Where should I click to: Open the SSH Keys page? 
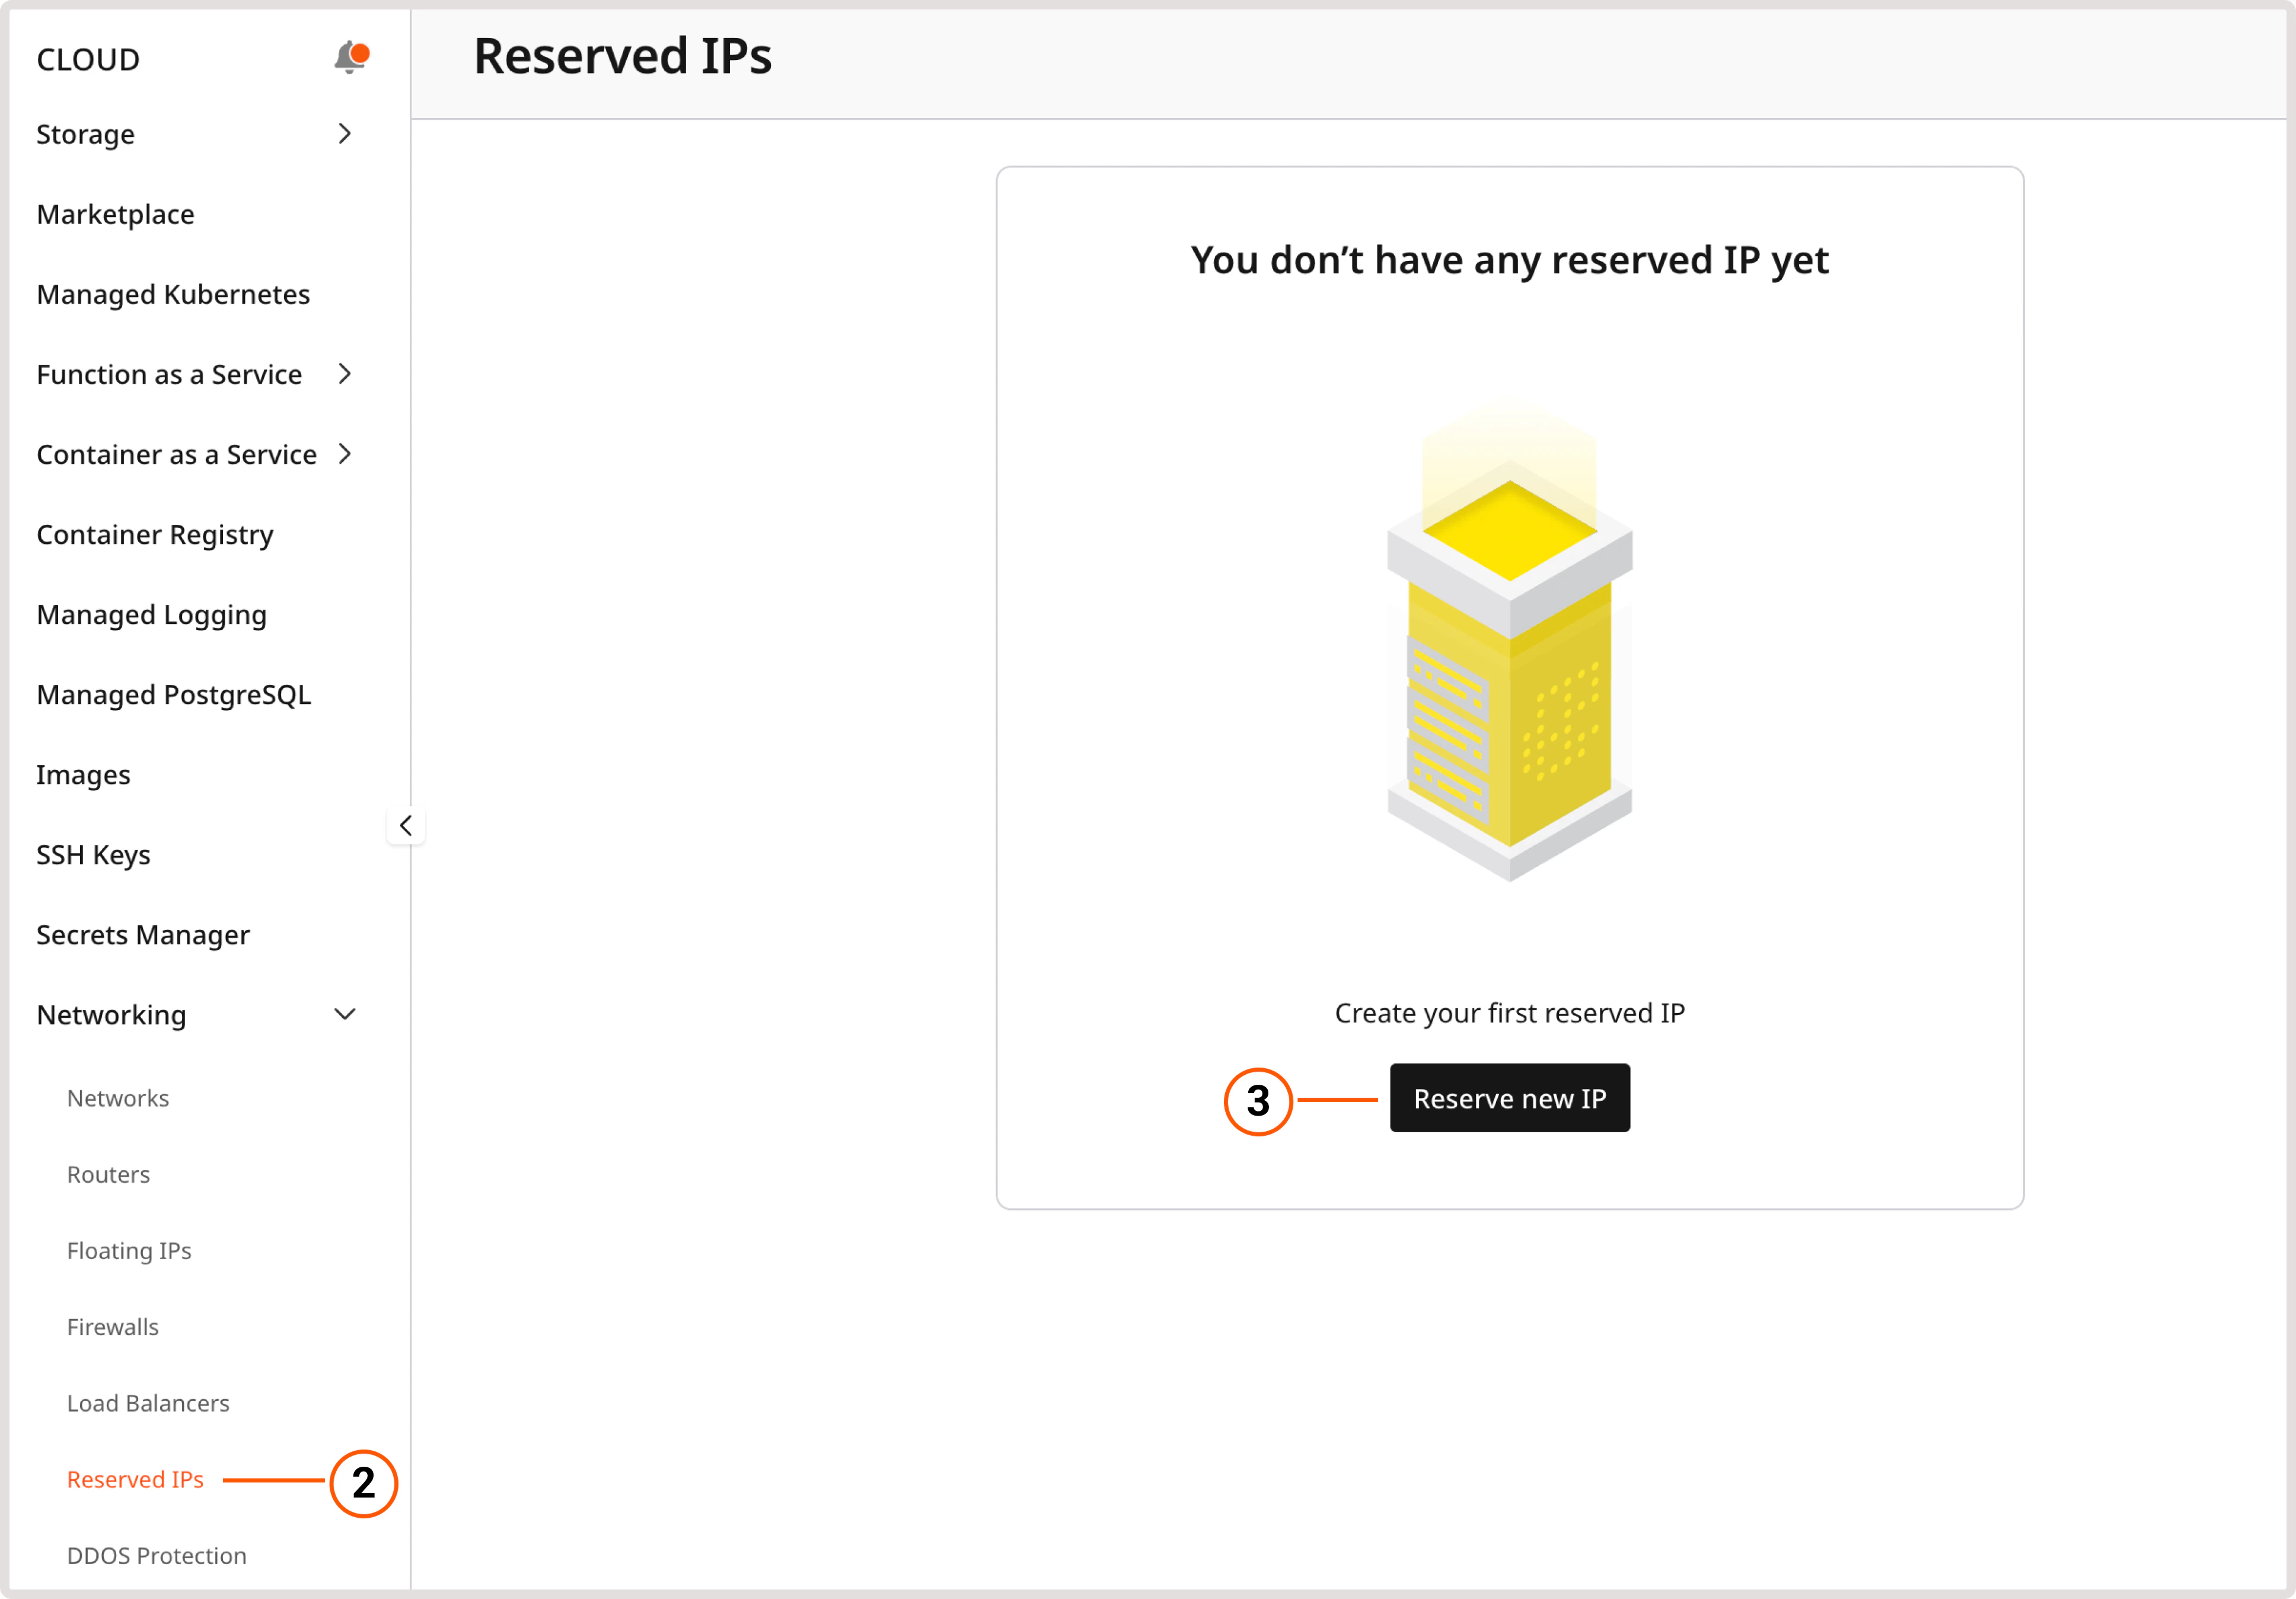93,854
